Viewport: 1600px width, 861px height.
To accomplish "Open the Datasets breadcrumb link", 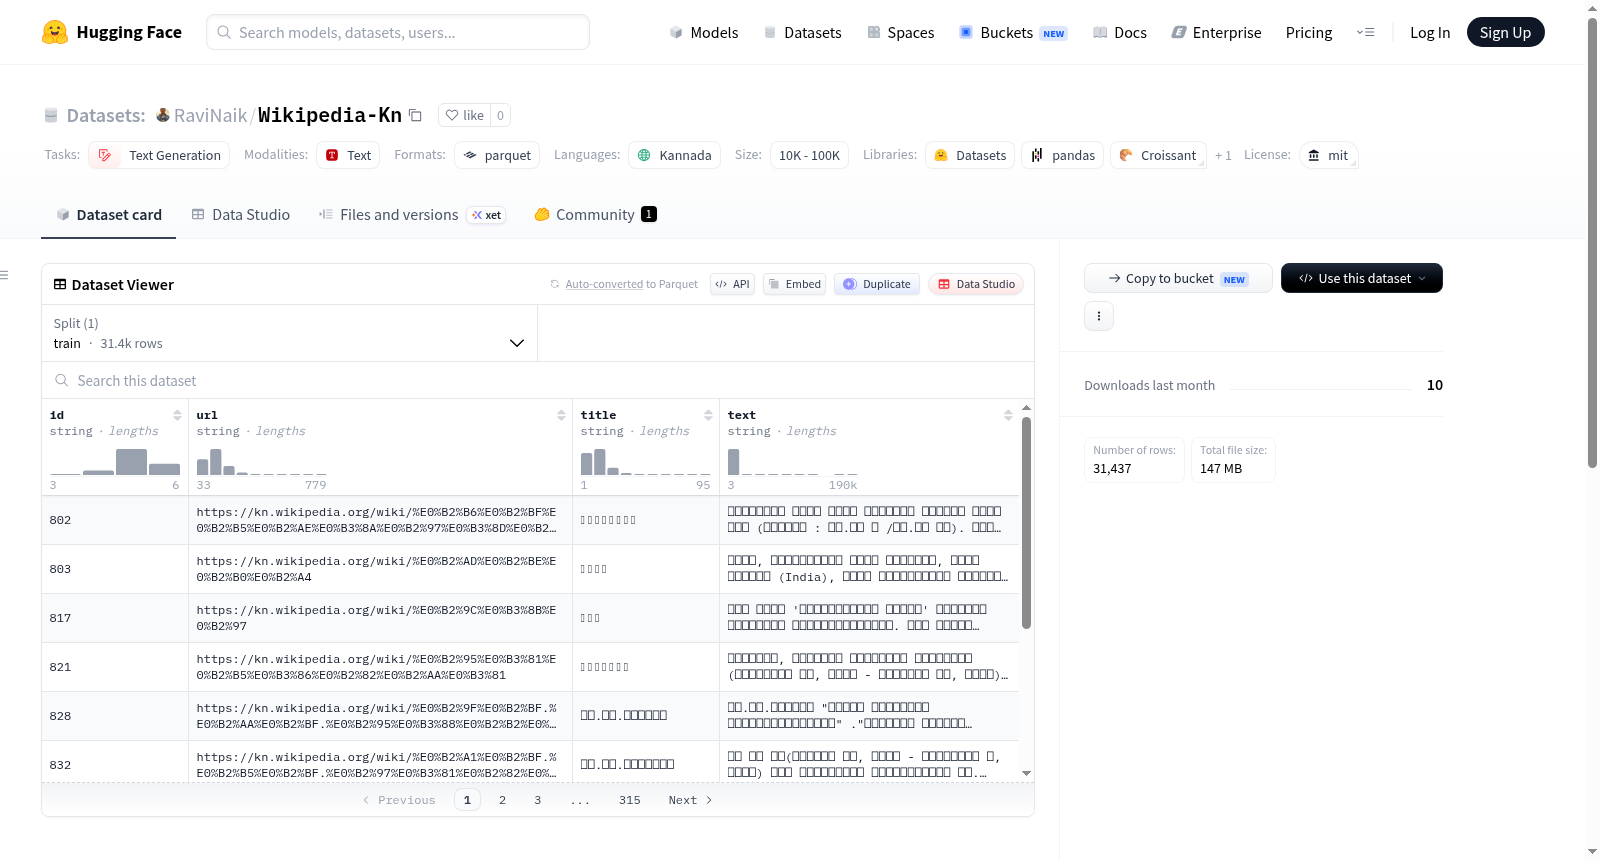I will click(x=106, y=115).
